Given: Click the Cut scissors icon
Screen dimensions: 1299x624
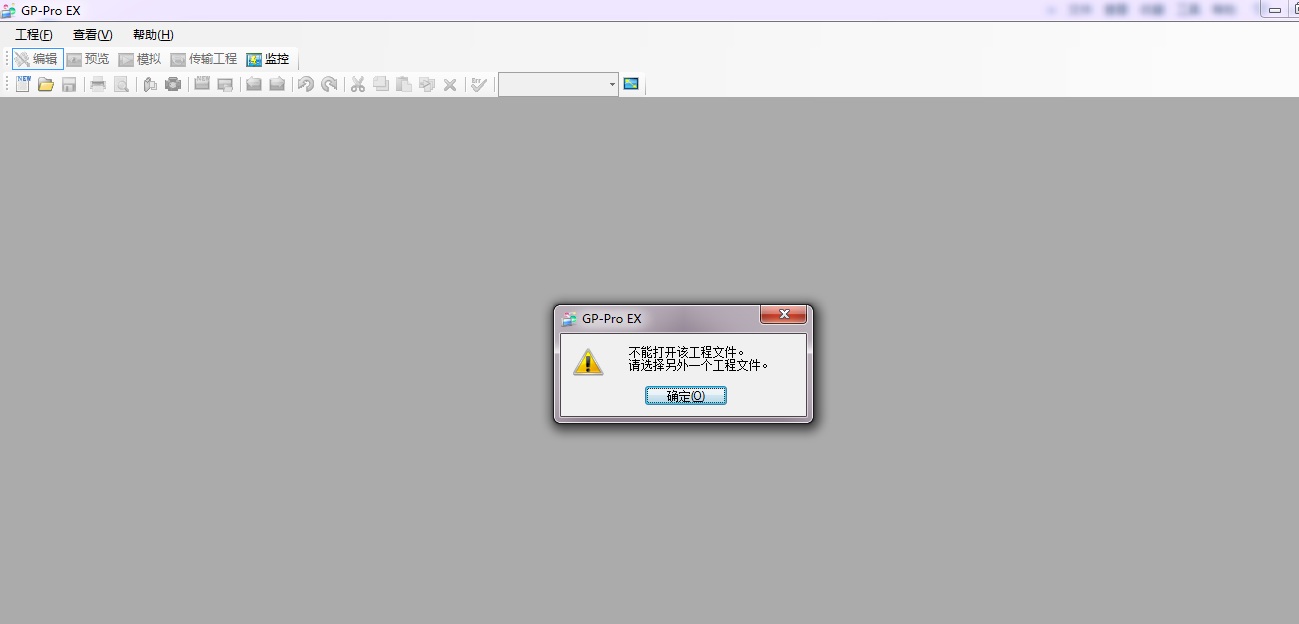Looking at the screenshot, I should point(357,84).
